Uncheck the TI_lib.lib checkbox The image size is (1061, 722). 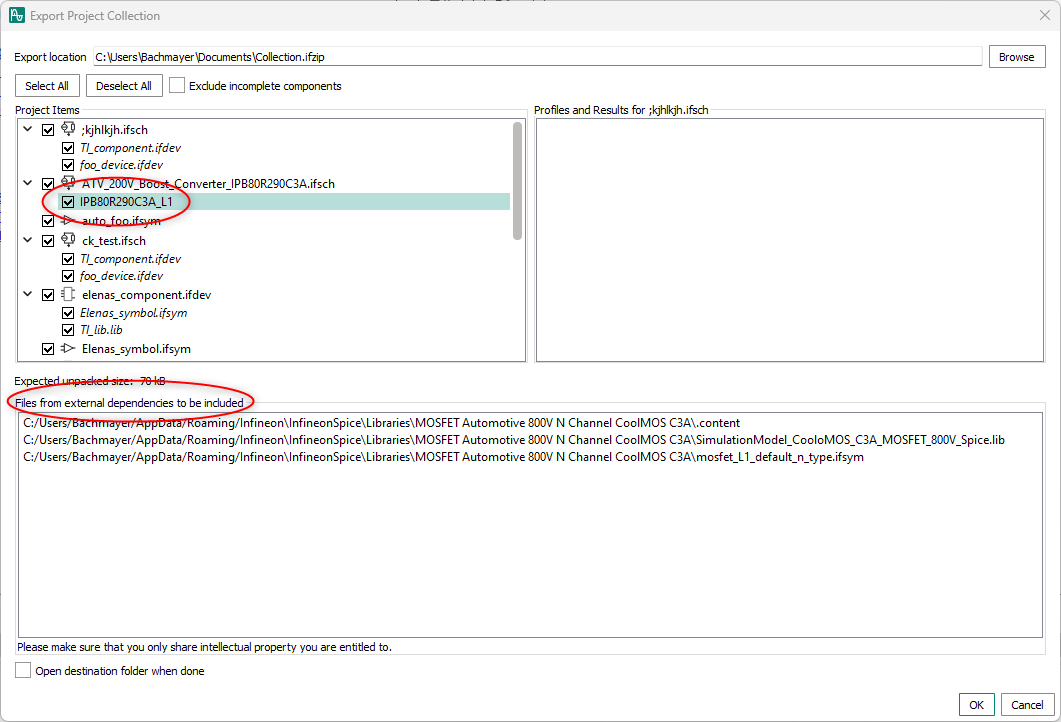point(68,330)
